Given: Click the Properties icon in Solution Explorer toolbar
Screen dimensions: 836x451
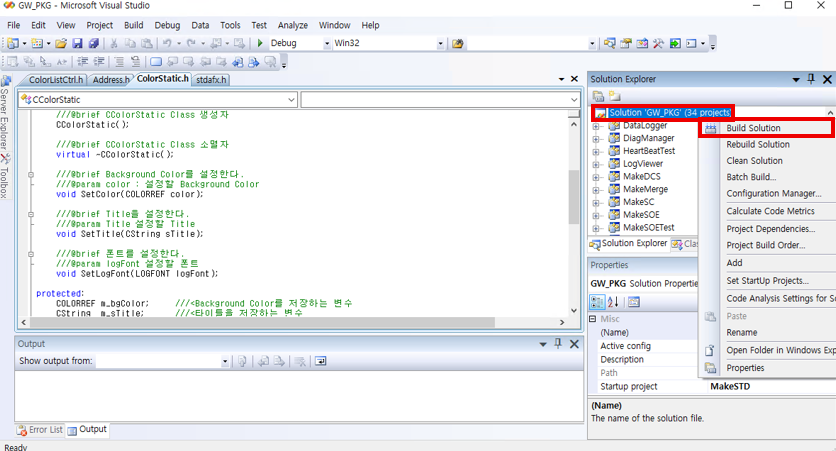Looking at the screenshot, I should point(598,96).
